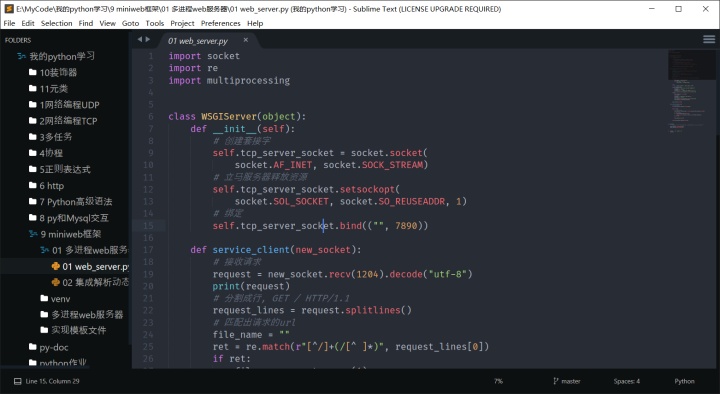Open the tab options hamburger menu
The image size is (720, 394).
pyautogui.click(x=709, y=39)
